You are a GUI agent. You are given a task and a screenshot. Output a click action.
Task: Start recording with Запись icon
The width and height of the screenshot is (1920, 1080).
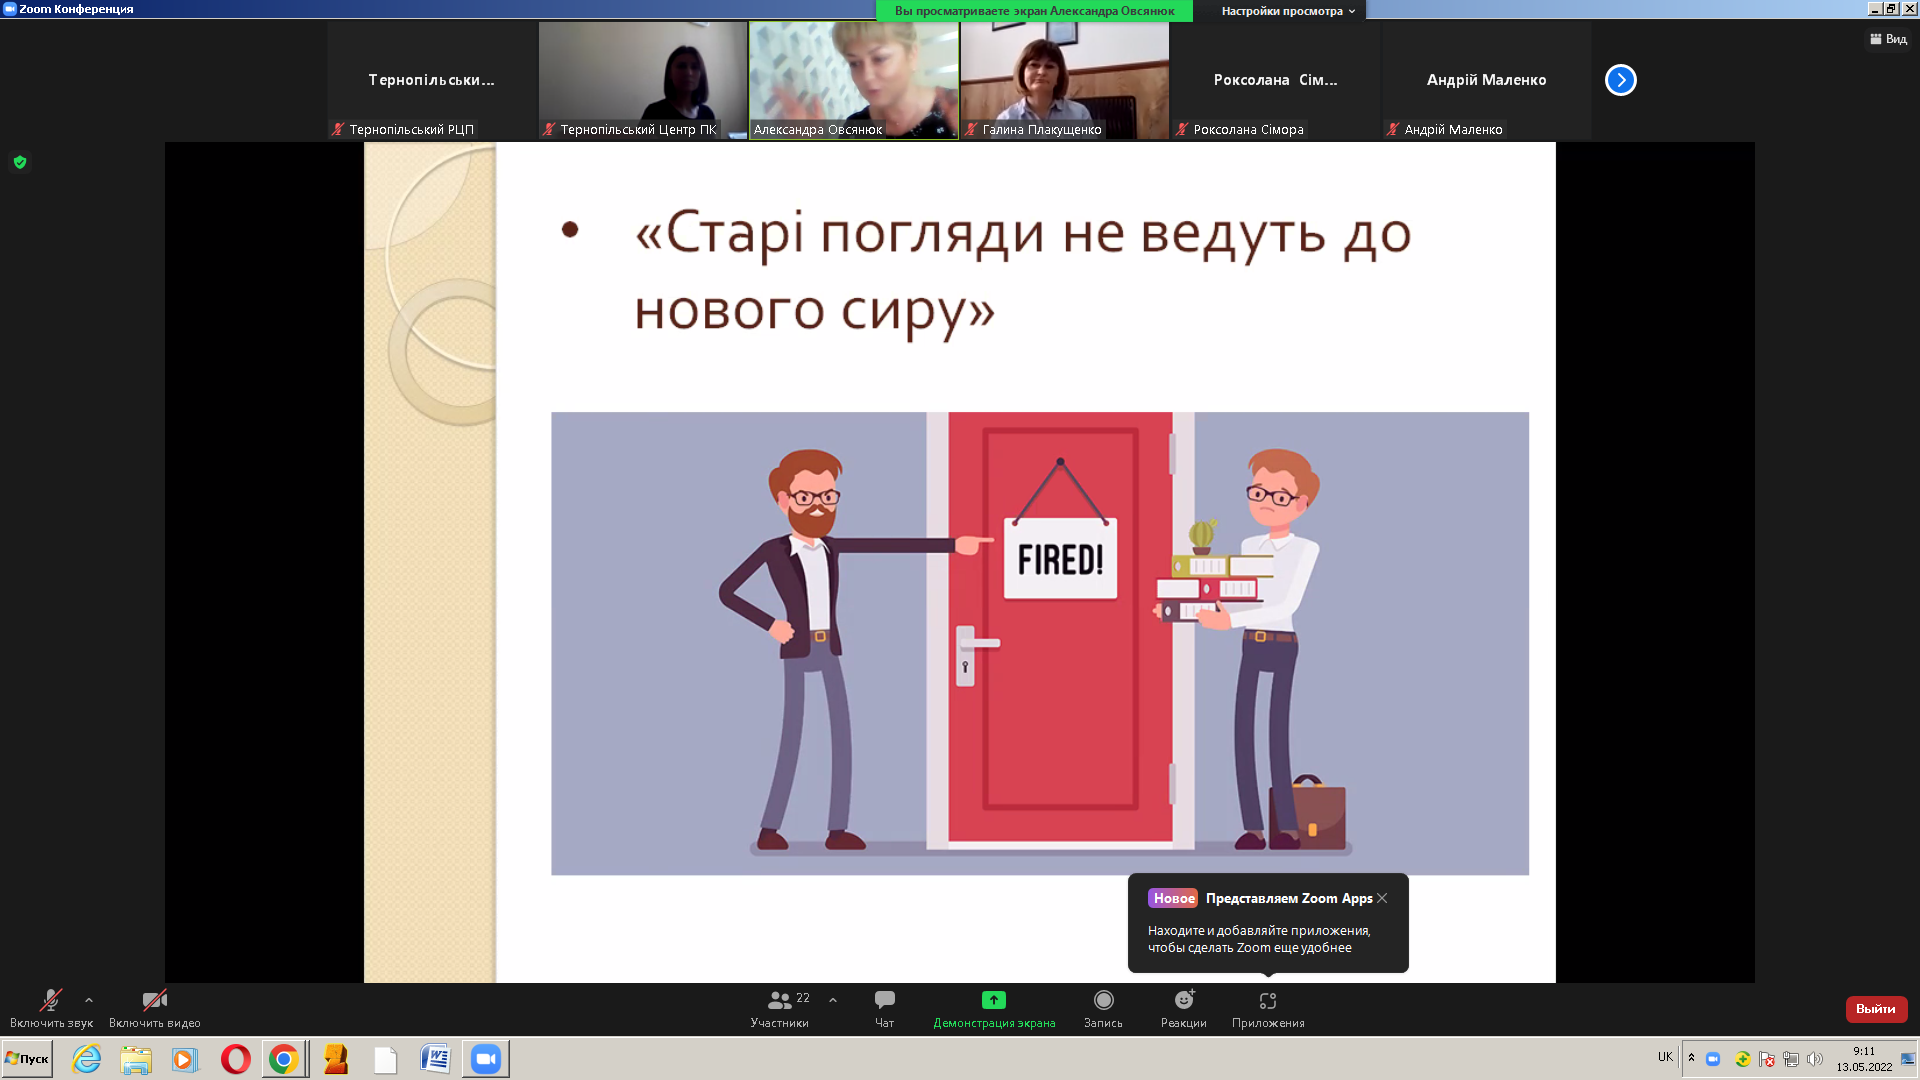pyautogui.click(x=1103, y=1001)
